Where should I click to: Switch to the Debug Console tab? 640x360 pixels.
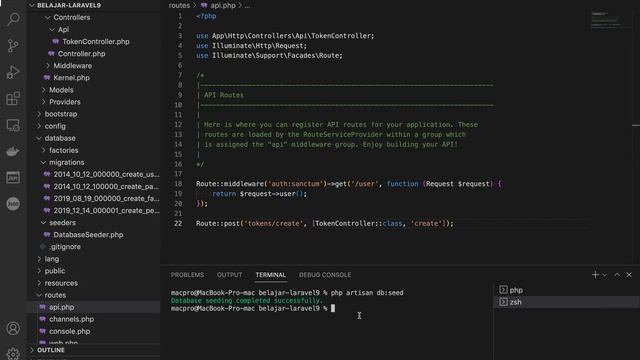[x=325, y=275]
